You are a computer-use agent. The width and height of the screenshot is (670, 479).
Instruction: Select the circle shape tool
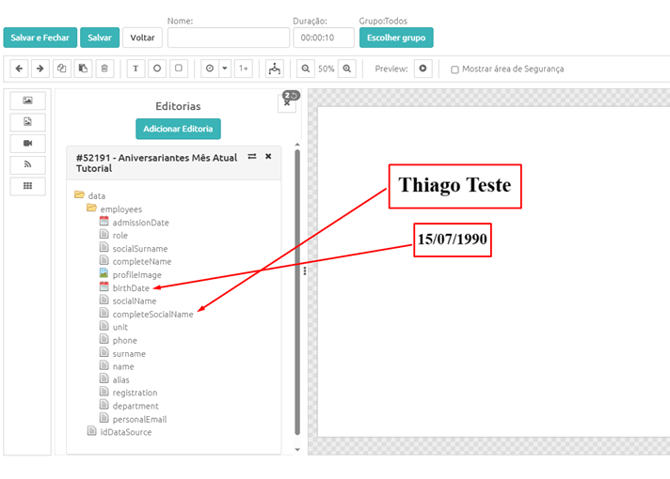click(x=157, y=68)
